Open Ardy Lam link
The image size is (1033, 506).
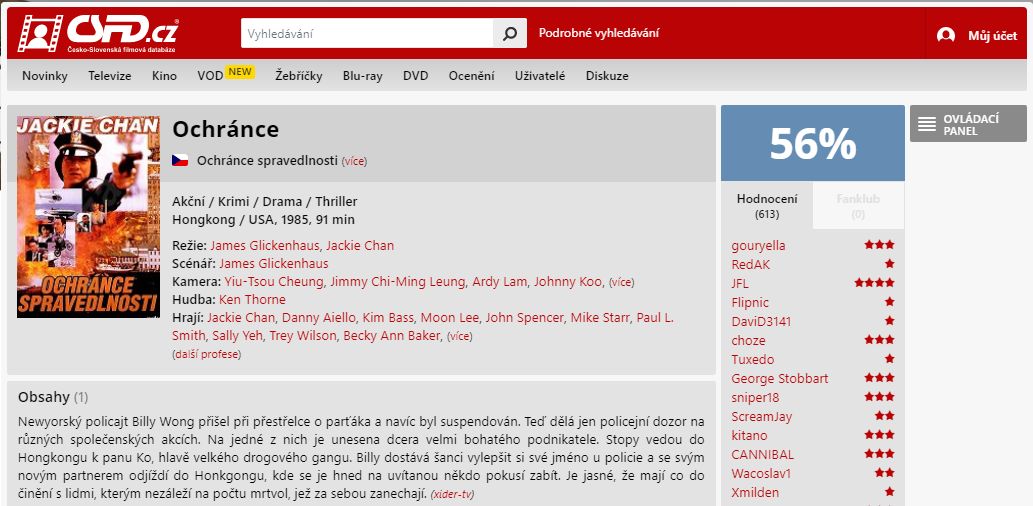501,282
